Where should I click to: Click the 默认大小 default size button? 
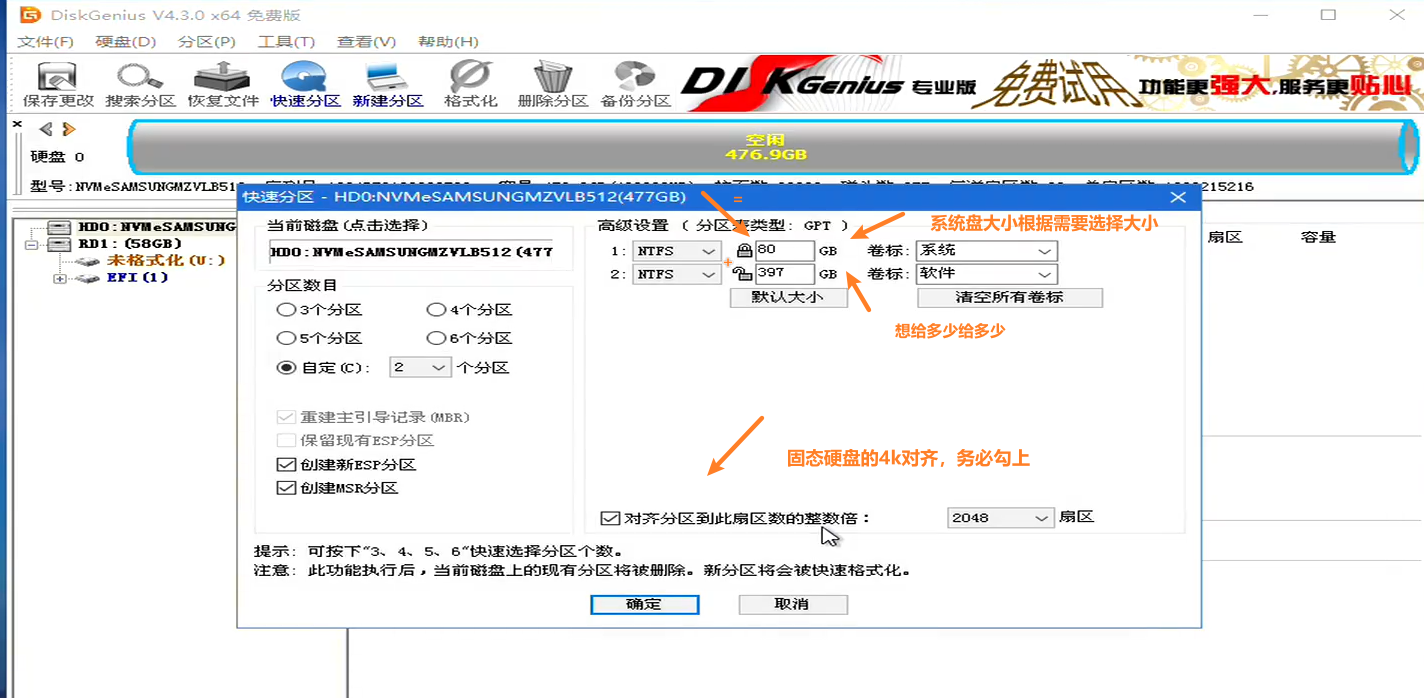[789, 297]
